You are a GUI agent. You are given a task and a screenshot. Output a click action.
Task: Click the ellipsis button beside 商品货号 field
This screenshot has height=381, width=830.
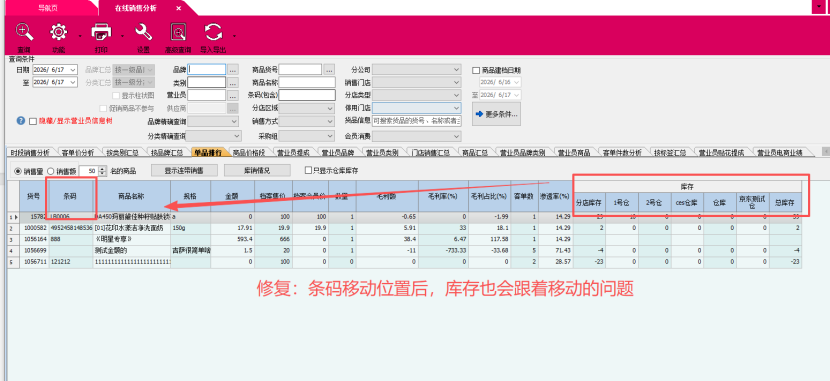coord(329,69)
